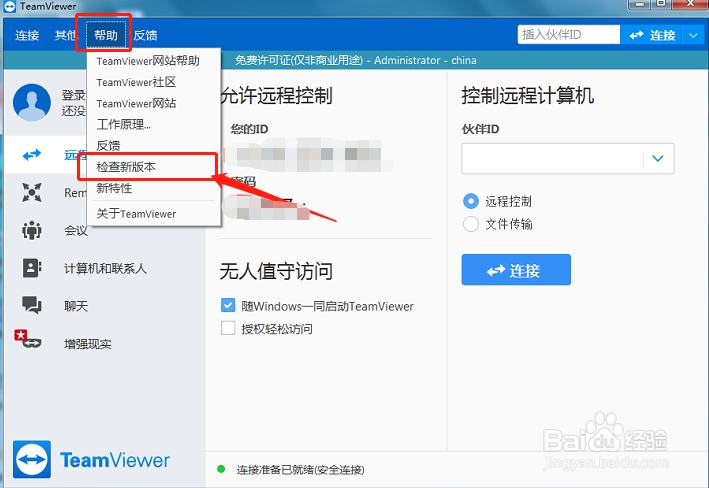Click the user profile avatar icon
Image resolution: width=709 pixels, height=488 pixels.
[32, 102]
